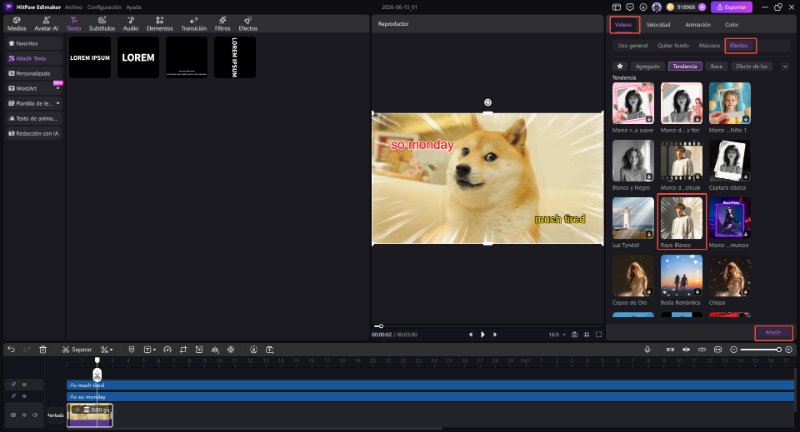The width and height of the screenshot is (800, 432).
Task: Take a snapshot with the camera icon
Action: click(574, 335)
